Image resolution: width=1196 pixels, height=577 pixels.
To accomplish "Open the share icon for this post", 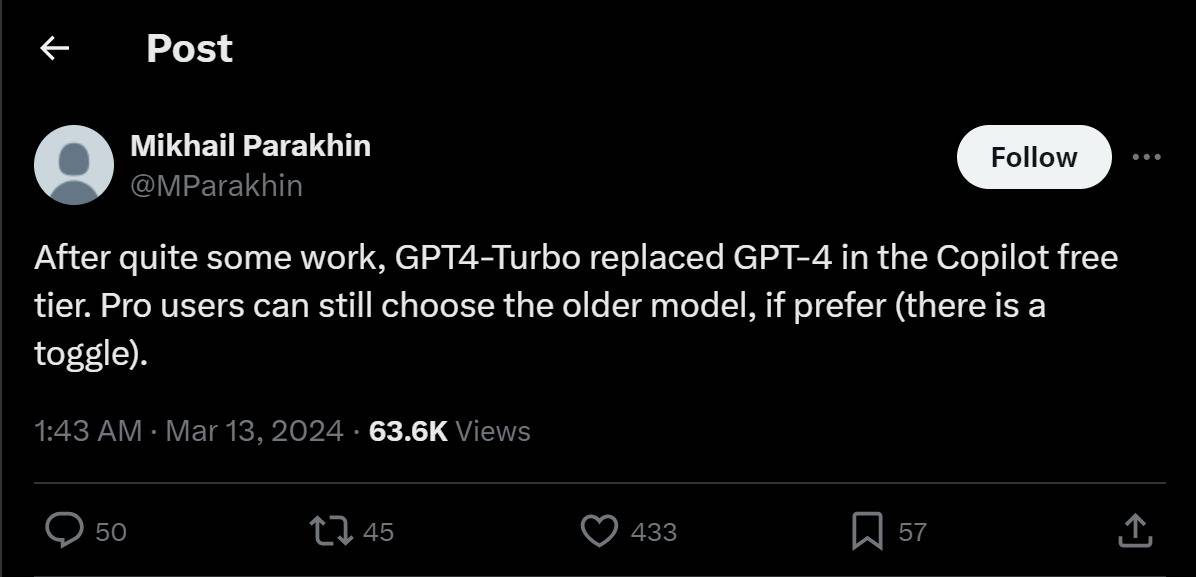I will (x=1134, y=530).
